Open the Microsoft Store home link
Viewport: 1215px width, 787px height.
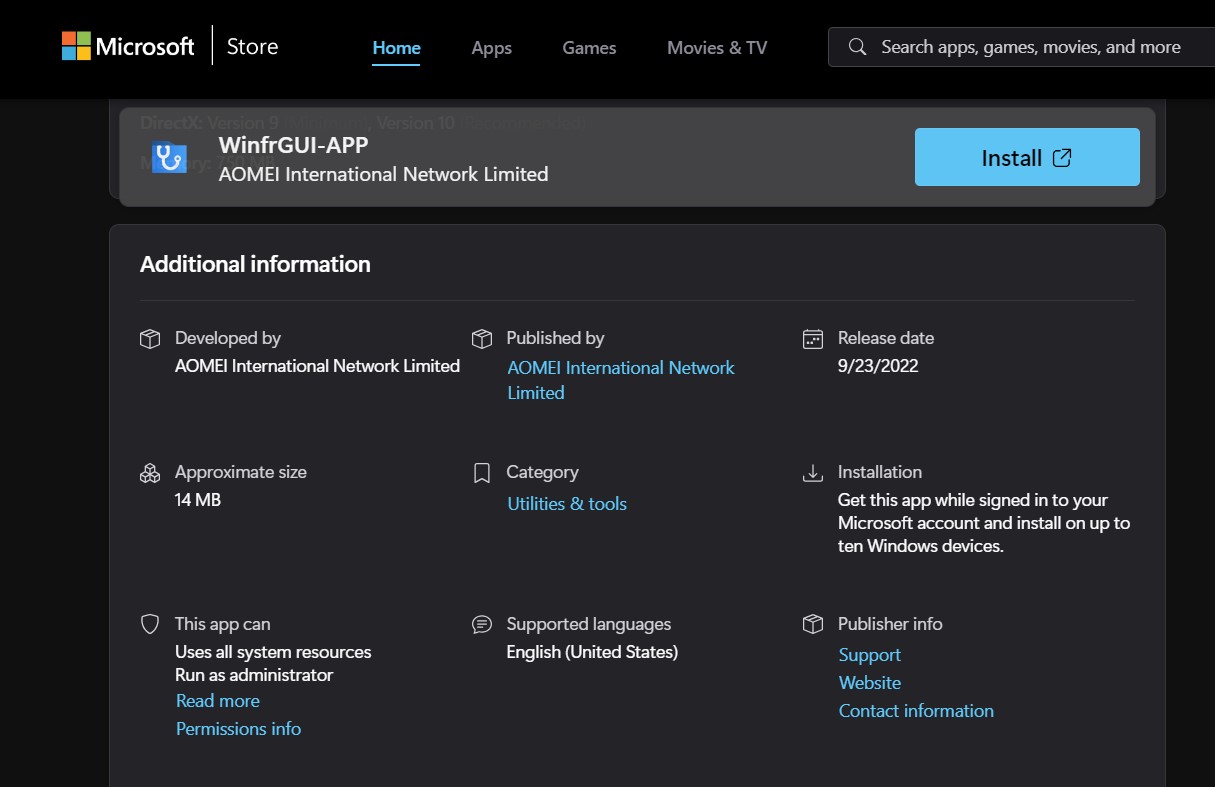(252, 46)
